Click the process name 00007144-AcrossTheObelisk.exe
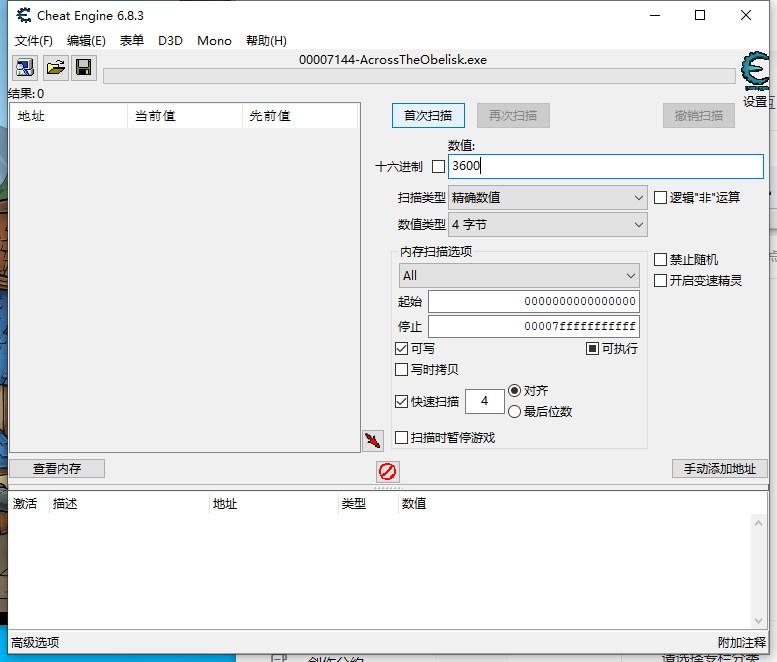Screen dimensions: 777x662 tap(392, 60)
